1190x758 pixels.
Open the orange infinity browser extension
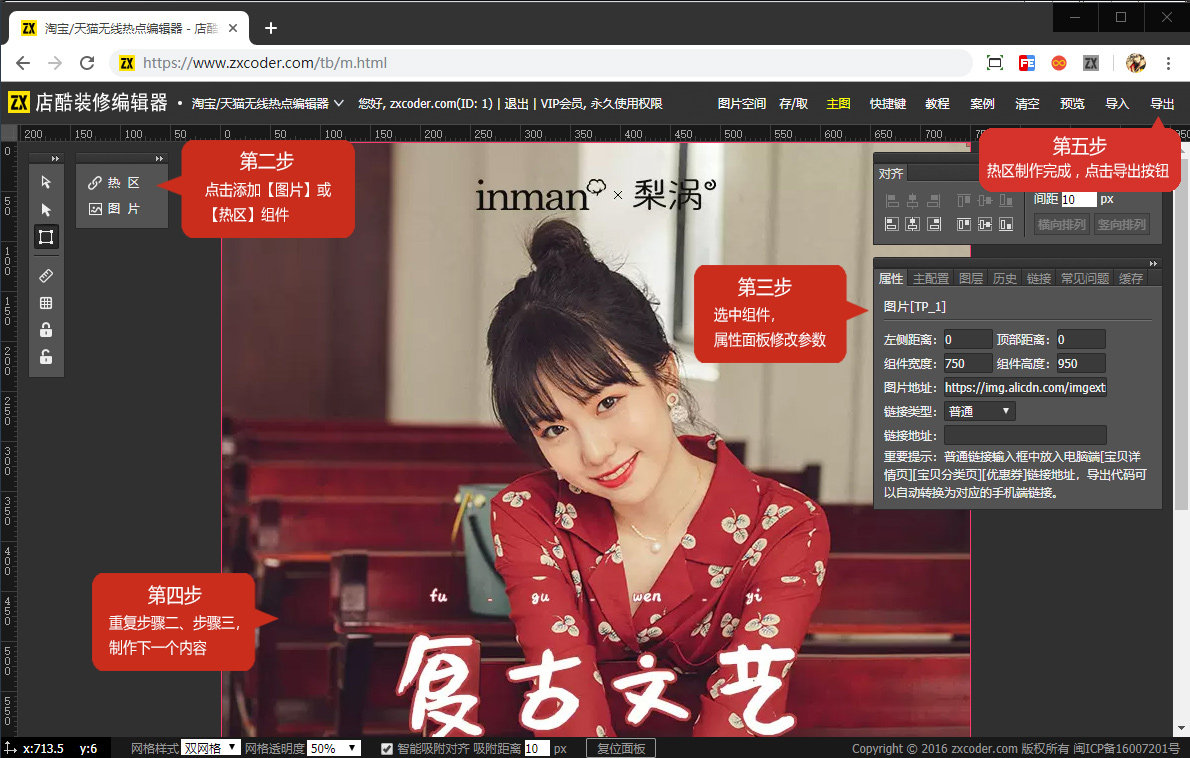coord(1059,63)
